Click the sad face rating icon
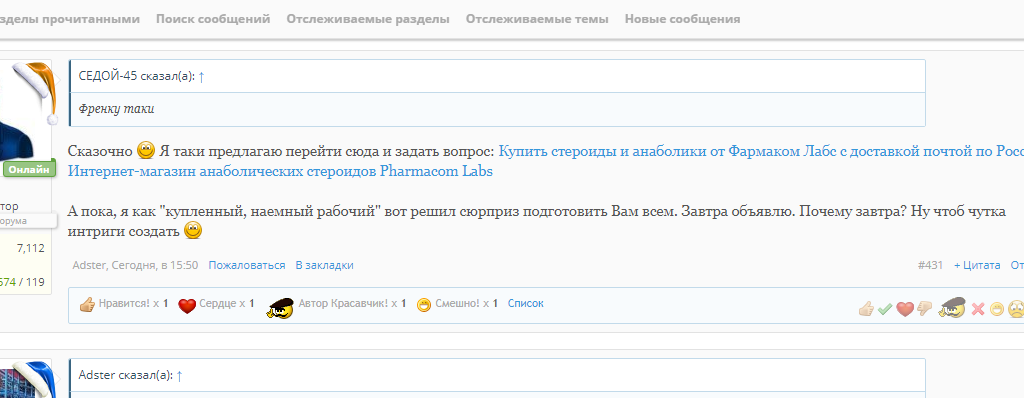1024x398 pixels. coord(1016,308)
